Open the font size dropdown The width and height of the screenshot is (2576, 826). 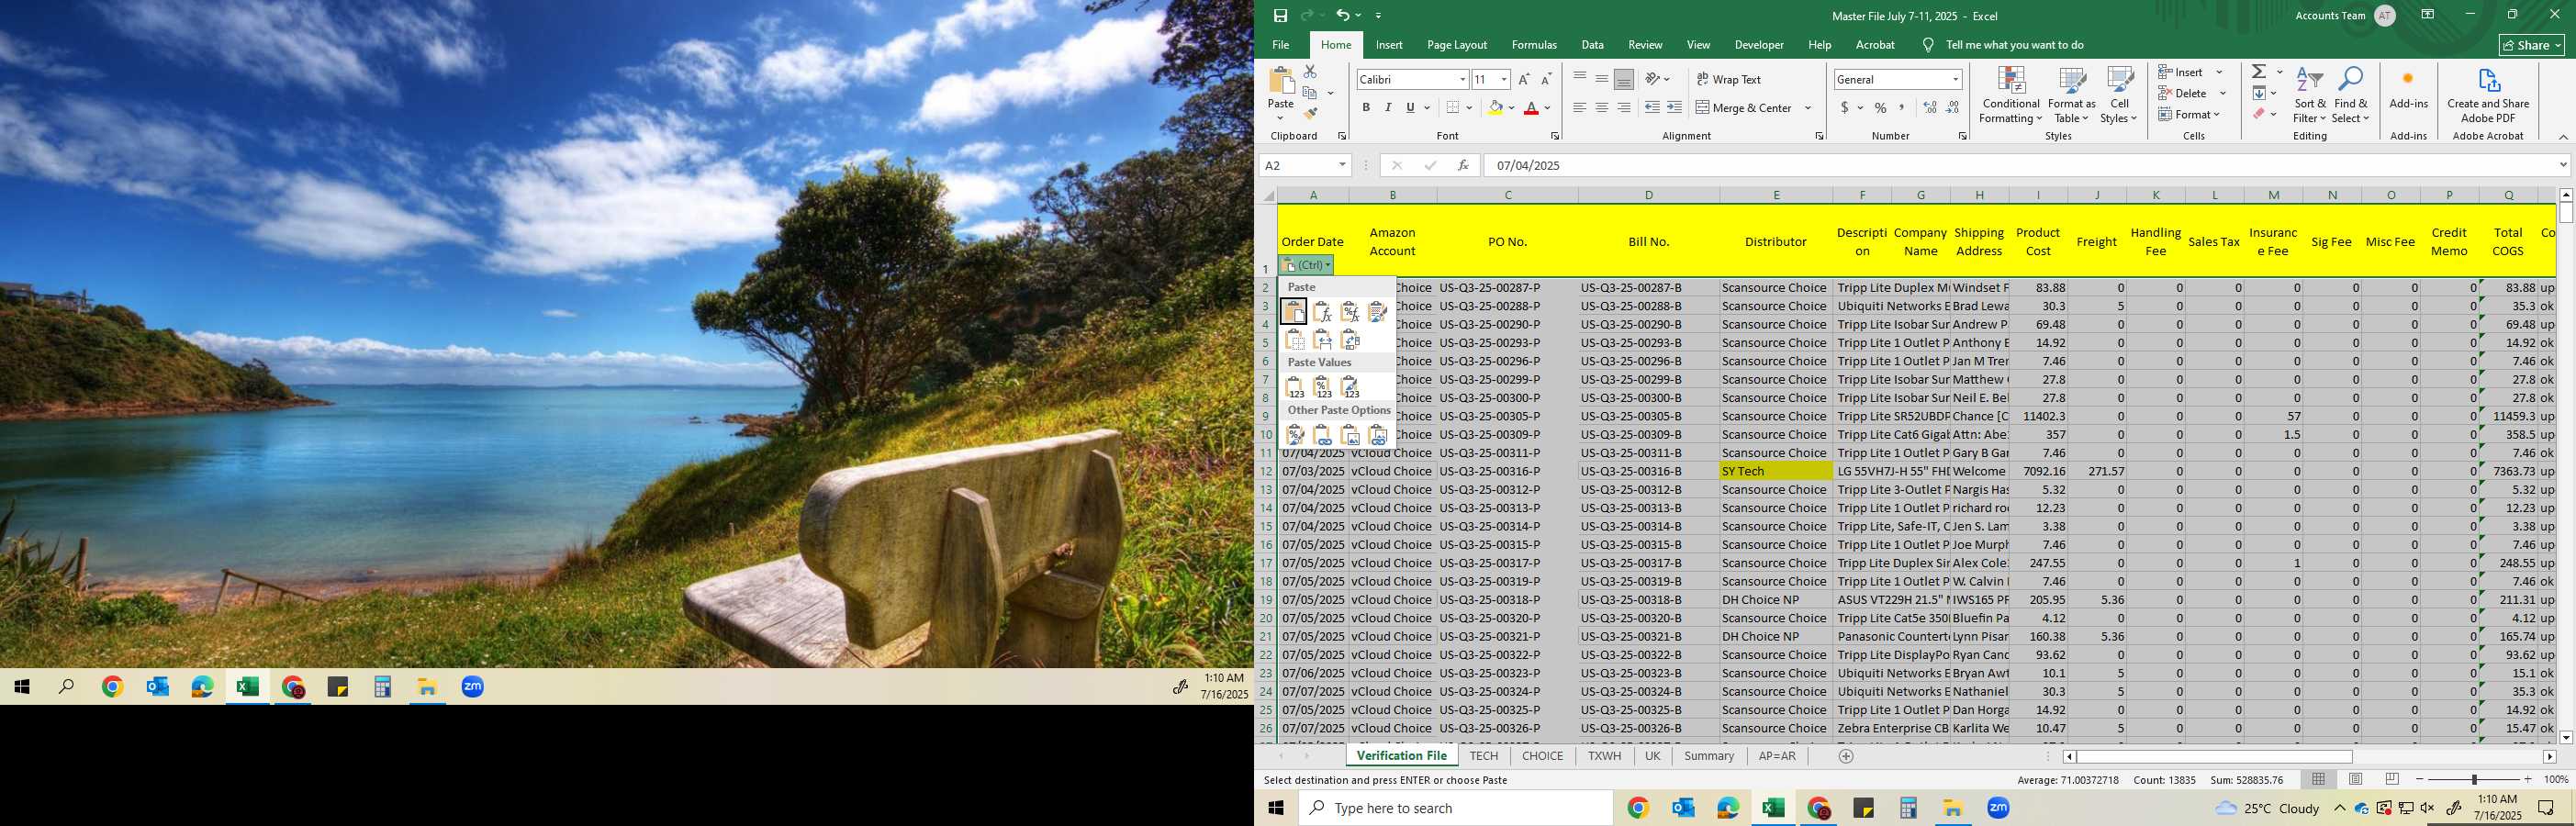coord(1504,79)
